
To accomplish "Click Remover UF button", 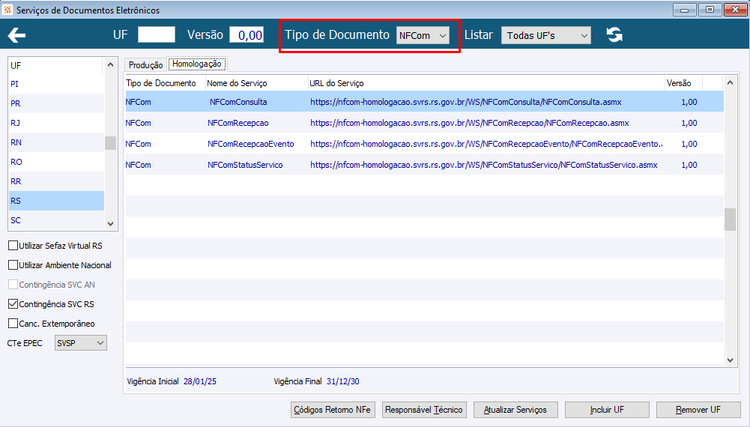I will click(698, 410).
